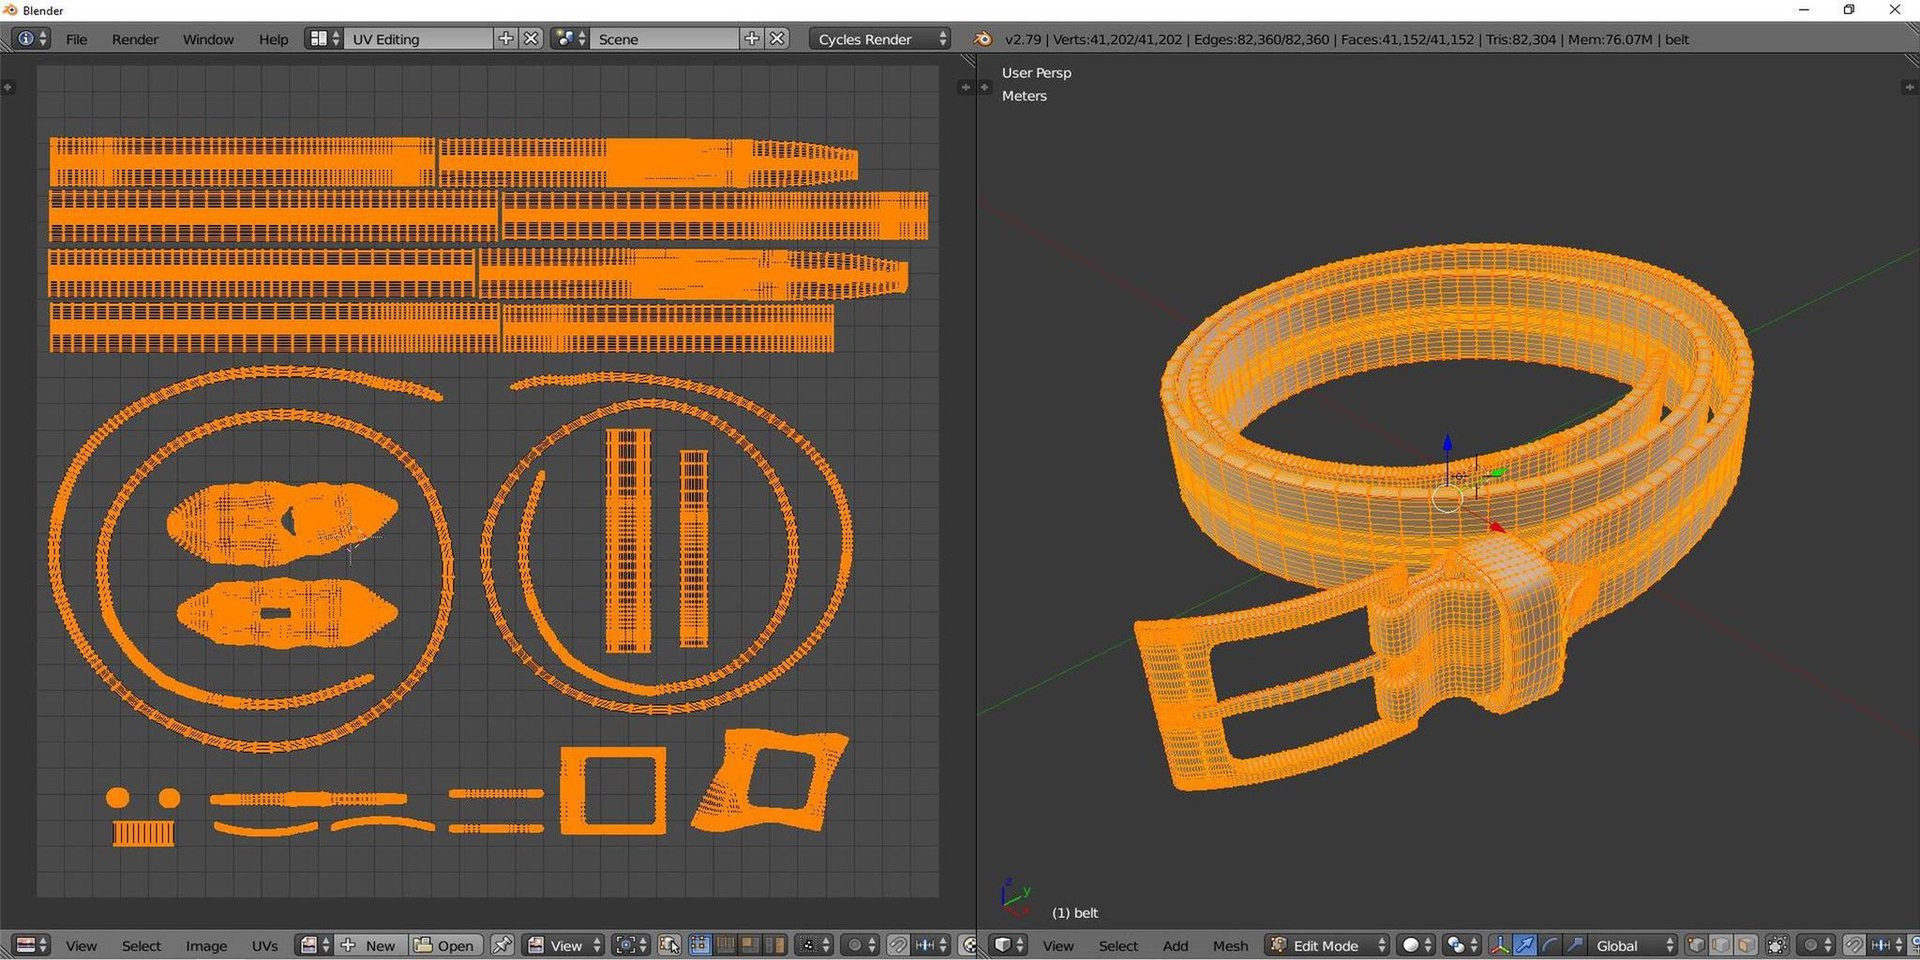Open viewport shading mode dropdown
This screenshot has height=960, width=1920.
click(x=1415, y=945)
